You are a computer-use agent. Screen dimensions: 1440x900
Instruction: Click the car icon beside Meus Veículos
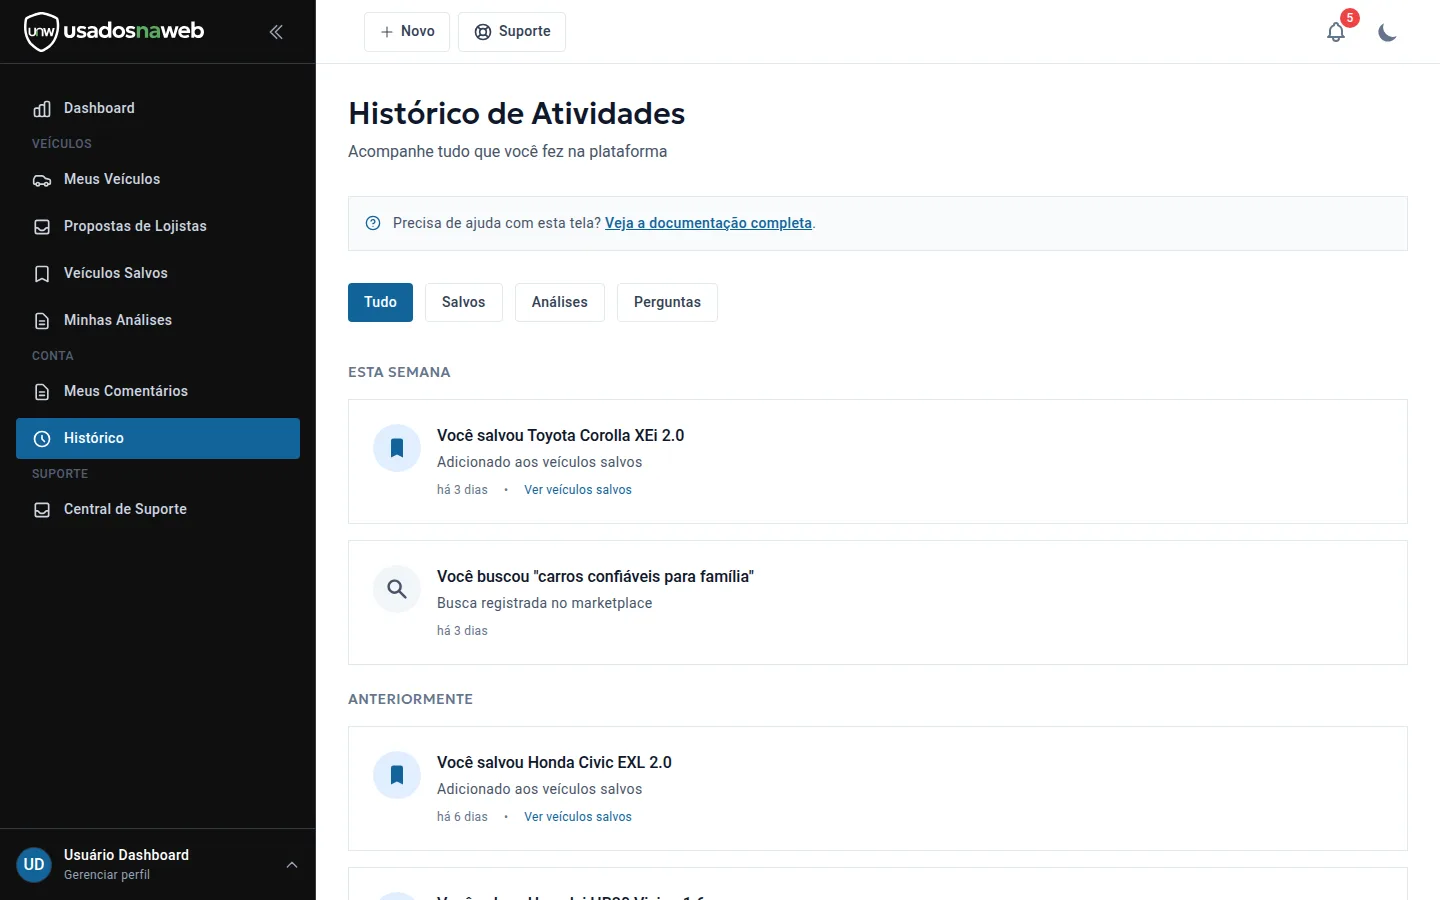click(42, 180)
